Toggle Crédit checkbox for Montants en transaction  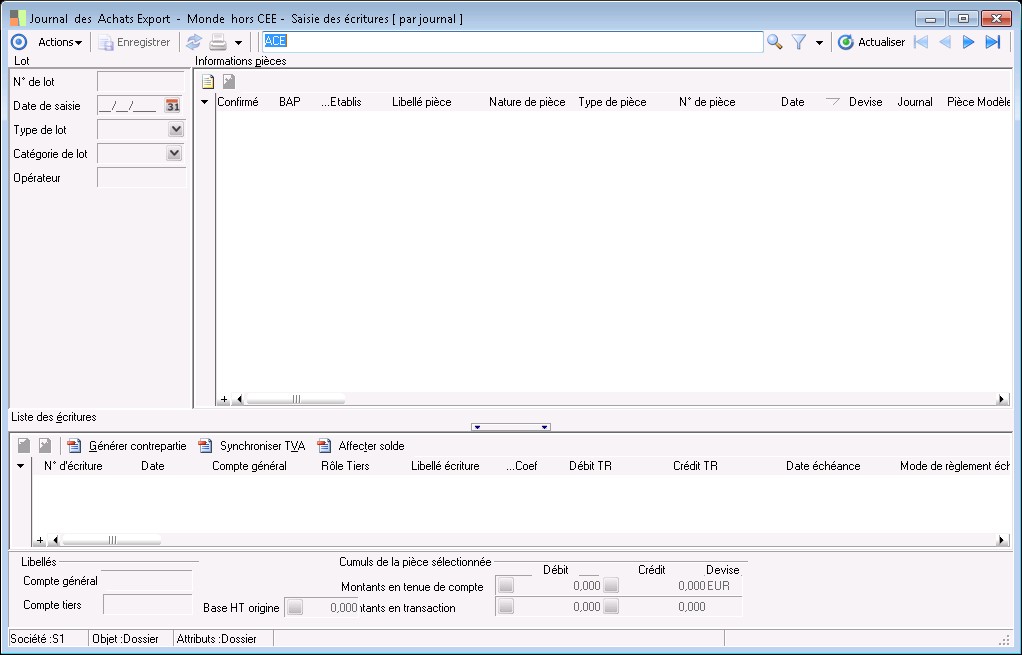tap(610, 607)
